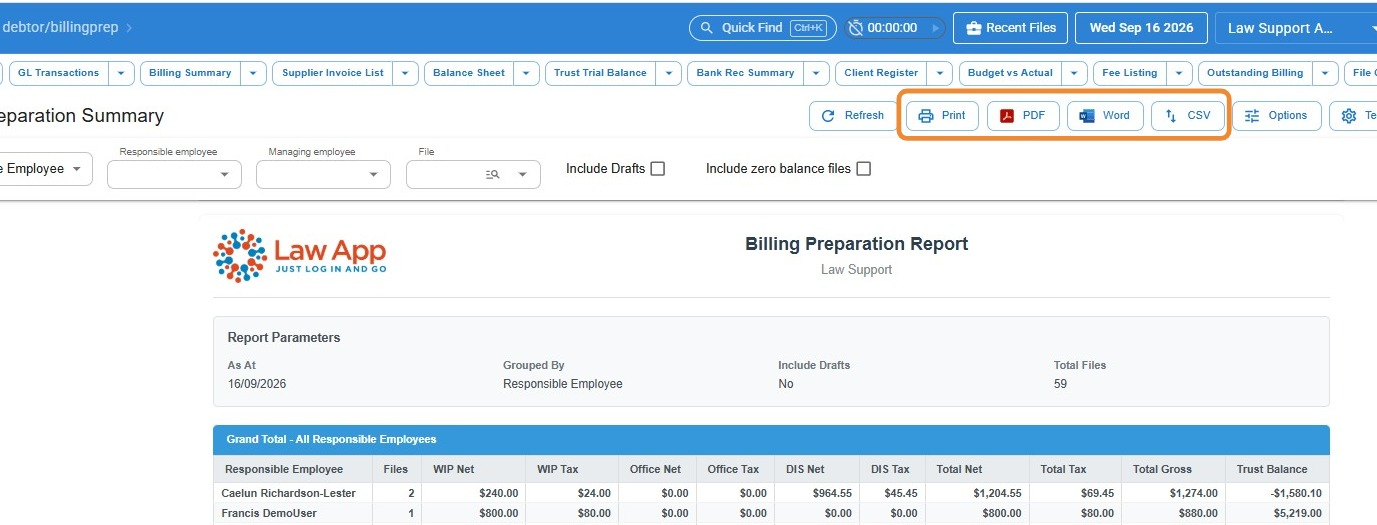This screenshot has height=525, width=1377.
Task: Open the Balance Sheet report tab
Action: click(x=469, y=73)
